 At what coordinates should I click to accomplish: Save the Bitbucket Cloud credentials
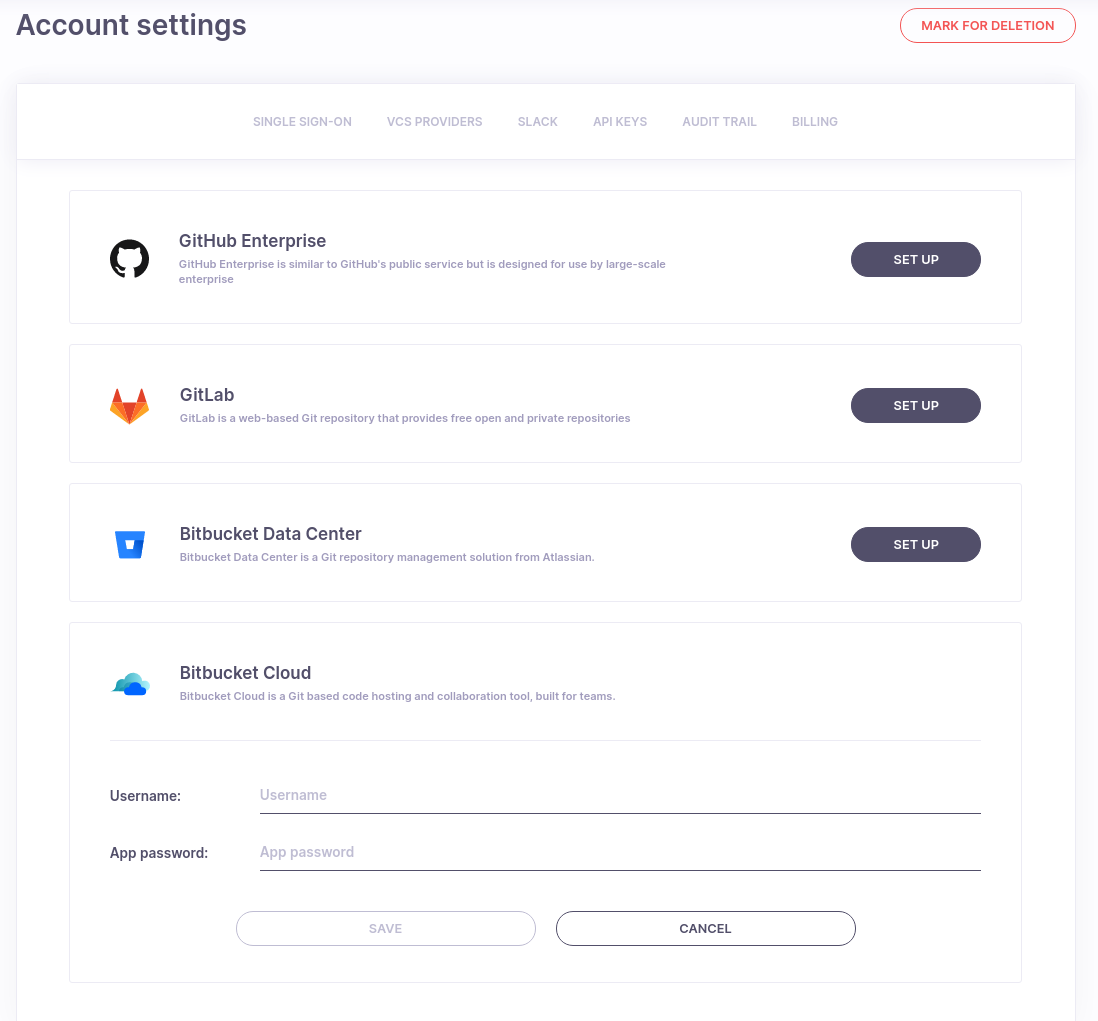[385, 928]
